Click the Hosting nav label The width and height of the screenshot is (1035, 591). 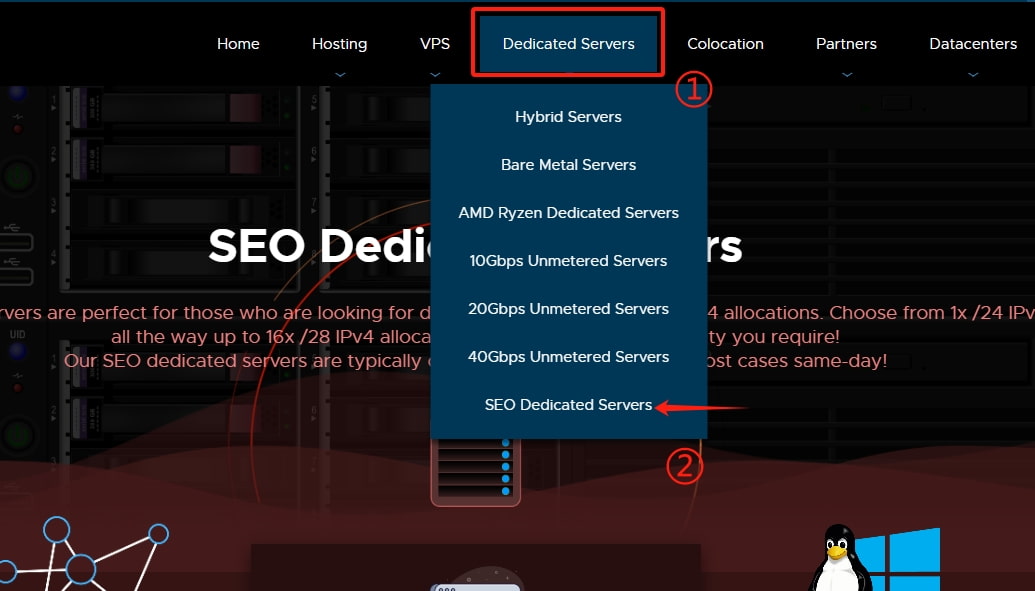[339, 44]
